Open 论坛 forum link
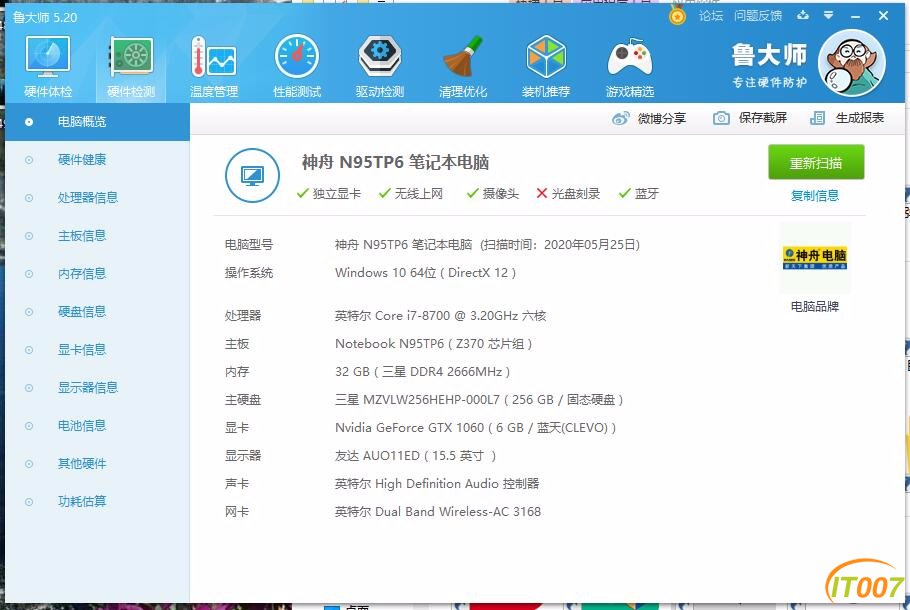Viewport: 910px width, 610px height. coord(711,16)
